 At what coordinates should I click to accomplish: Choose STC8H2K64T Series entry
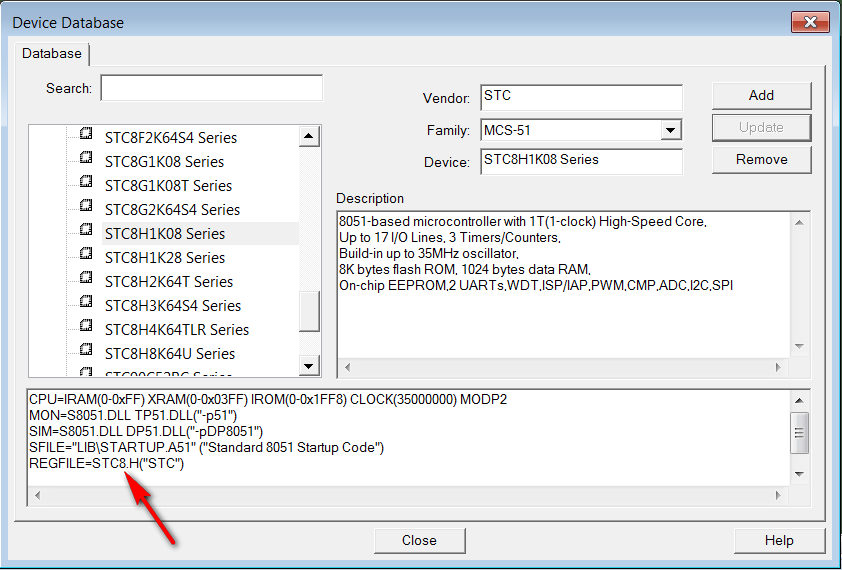point(169,282)
